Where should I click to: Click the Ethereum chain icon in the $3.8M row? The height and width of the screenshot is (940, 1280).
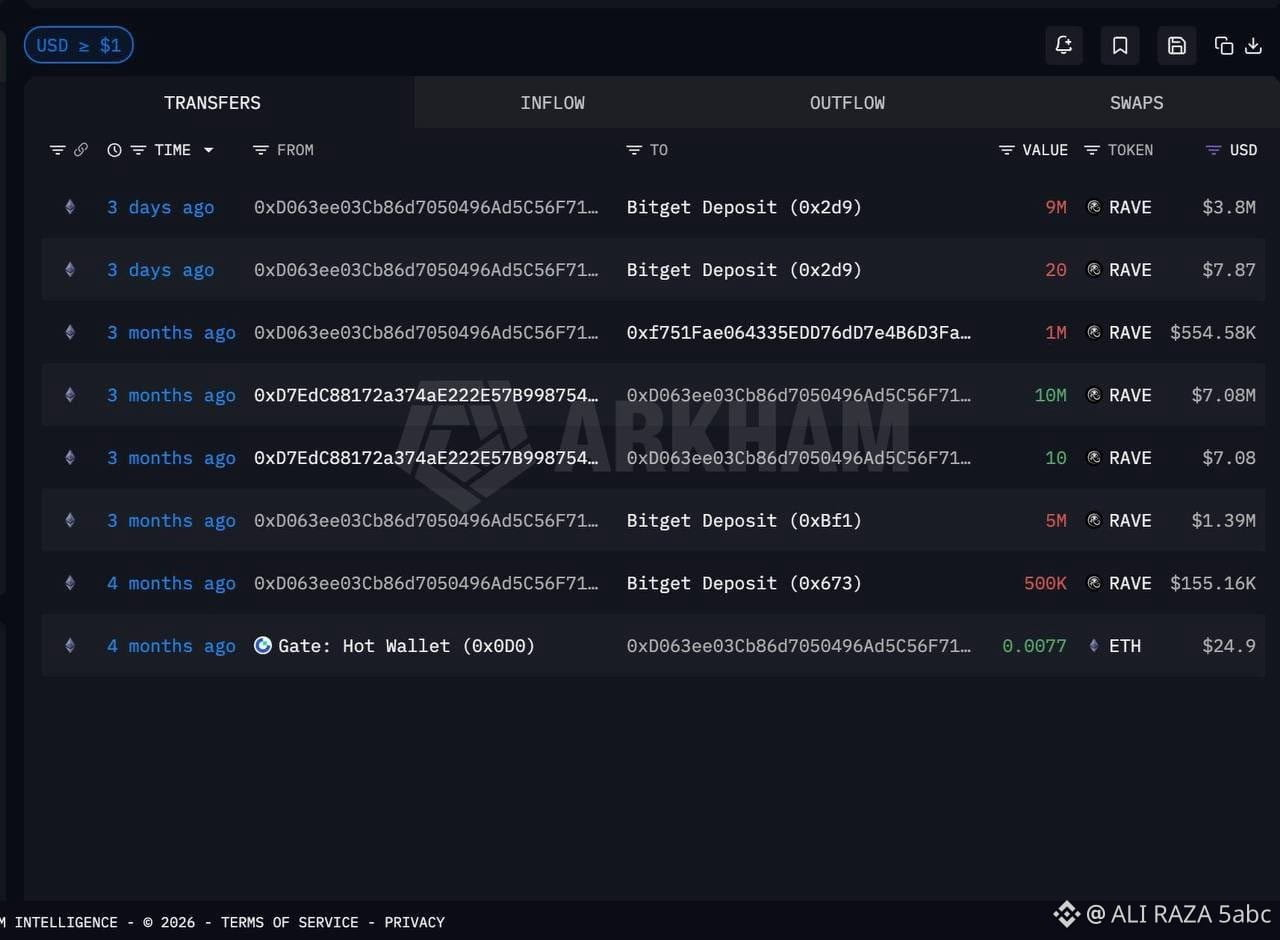(70, 207)
